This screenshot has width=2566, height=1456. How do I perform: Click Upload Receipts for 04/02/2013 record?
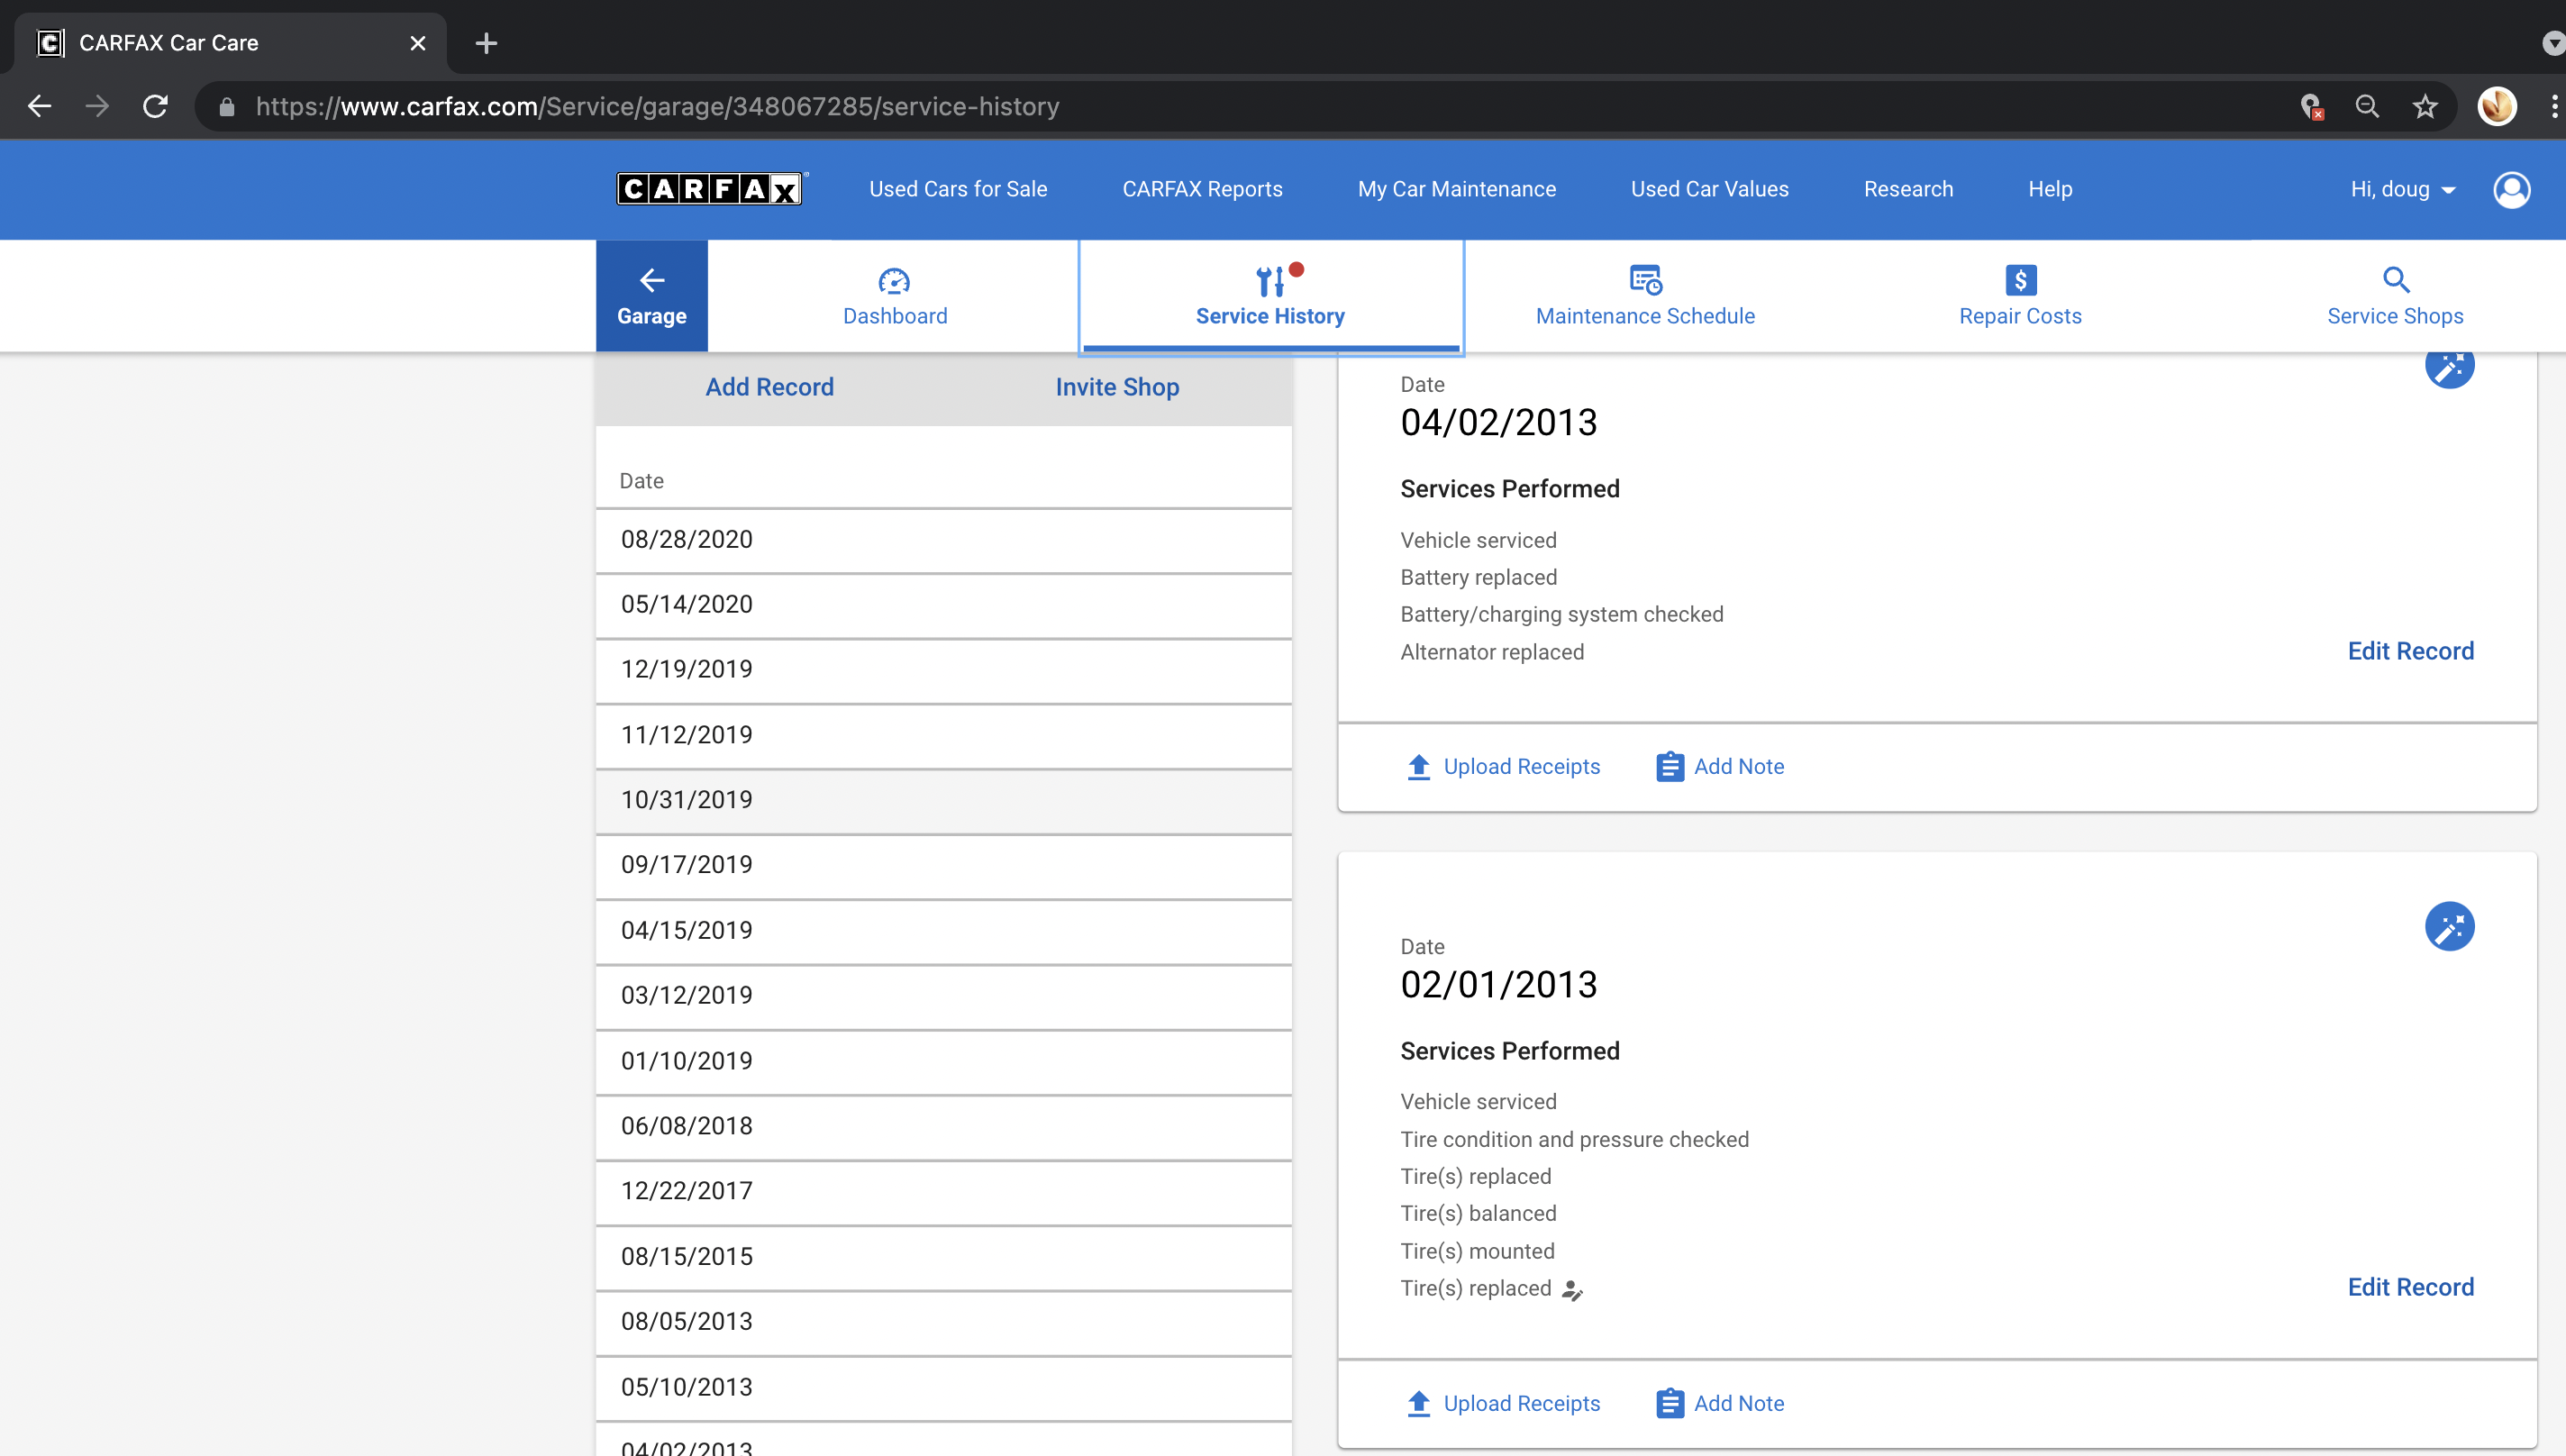[1503, 767]
